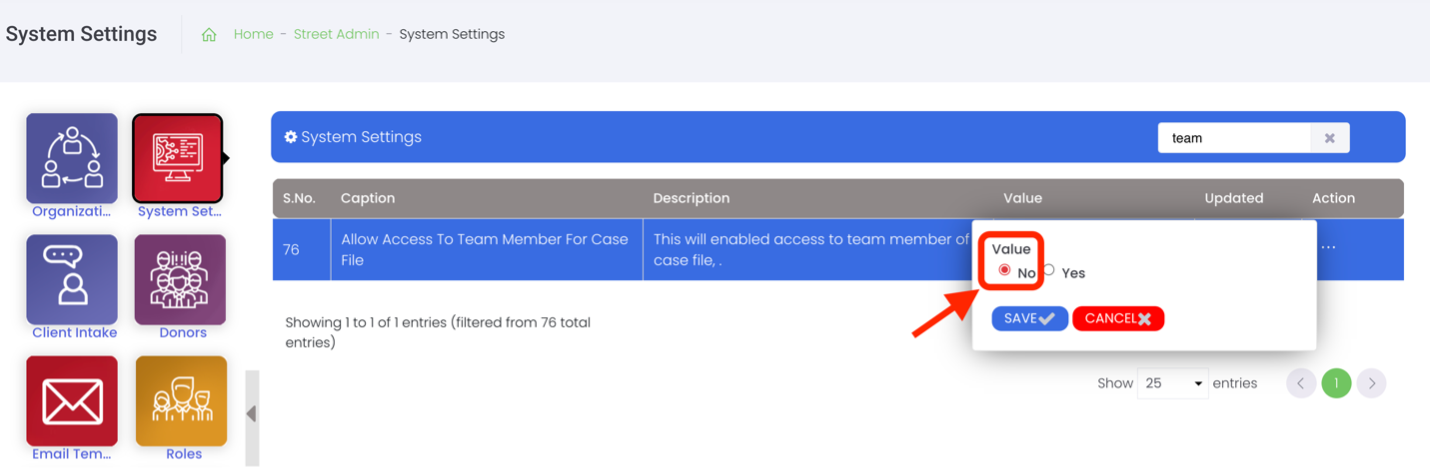Select the Yes radio option
This screenshot has height=470, width=1430.
(x=1048, y=270)
